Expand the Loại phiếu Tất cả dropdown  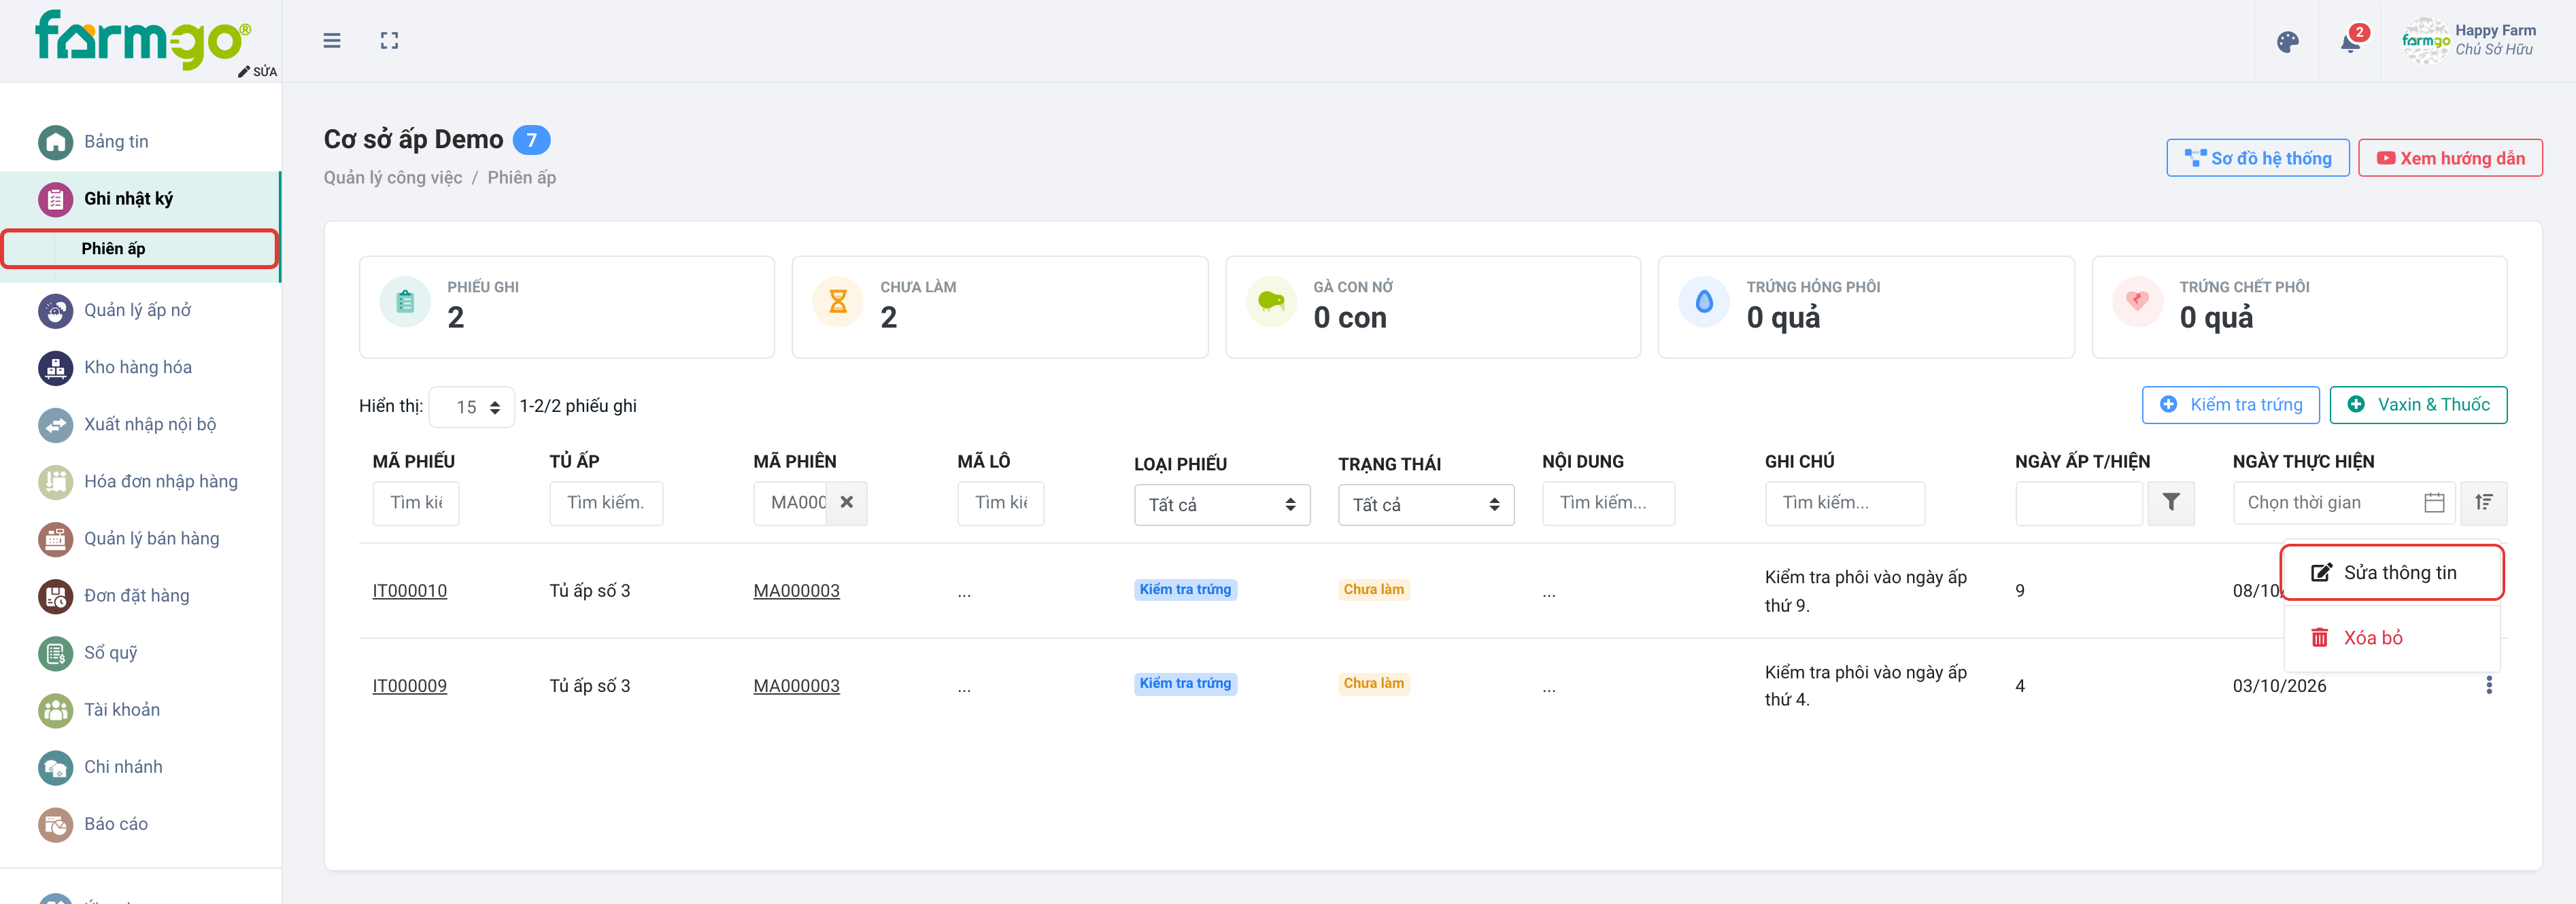[1222, 505]
